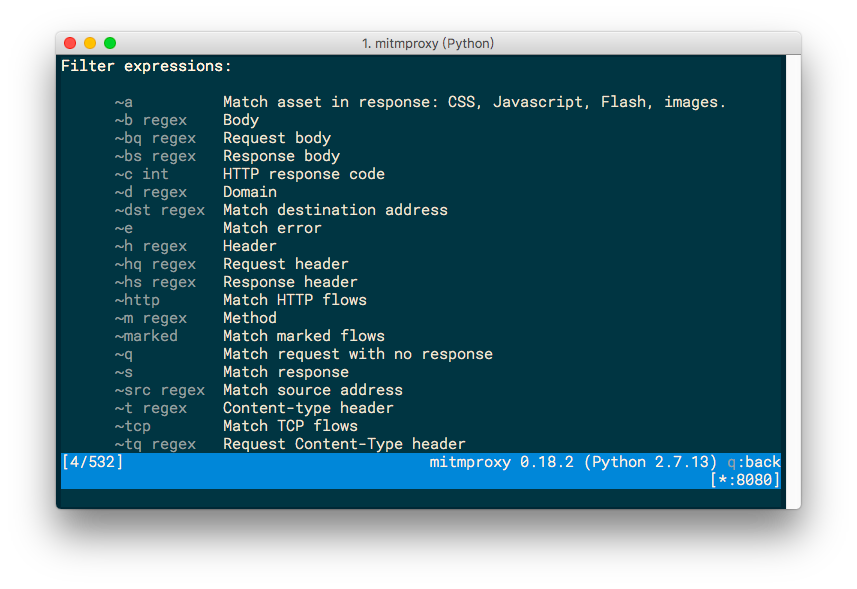This screenshot has width=857, height=589.
Task: Select the 'Response body' description
Action: click(x=281, y=156)
